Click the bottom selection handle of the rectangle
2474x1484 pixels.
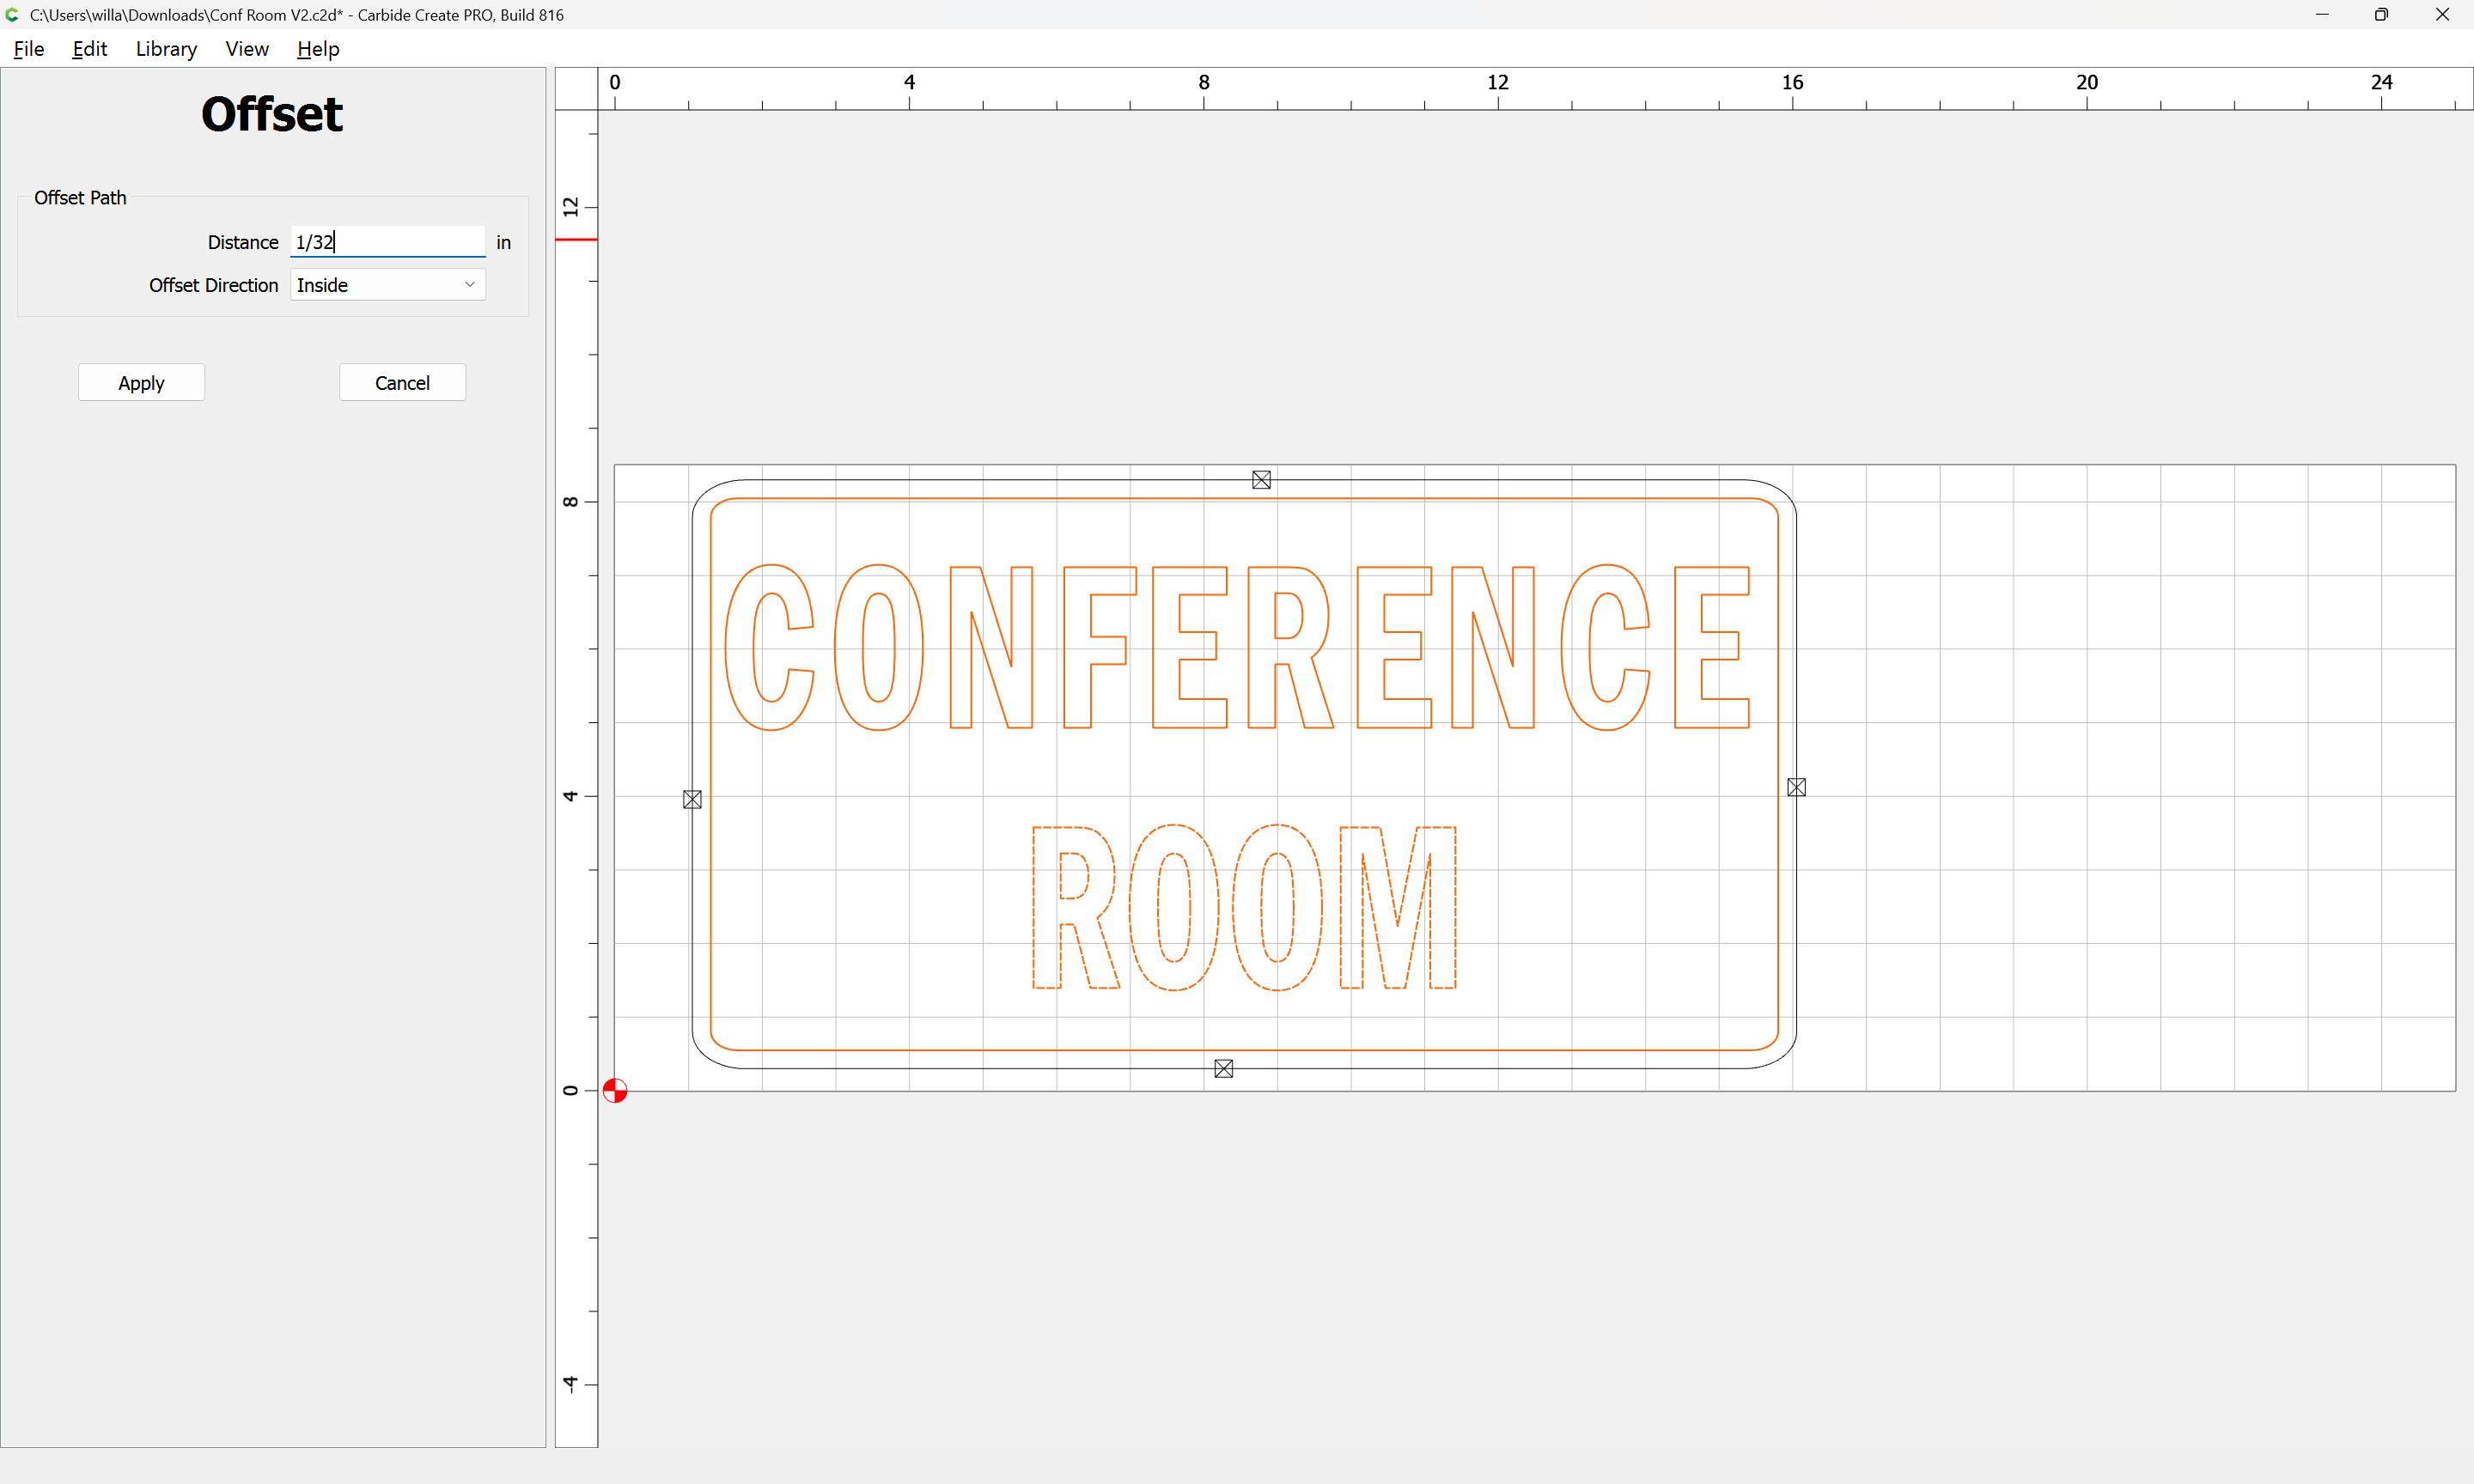[x=1223, y=1069]
